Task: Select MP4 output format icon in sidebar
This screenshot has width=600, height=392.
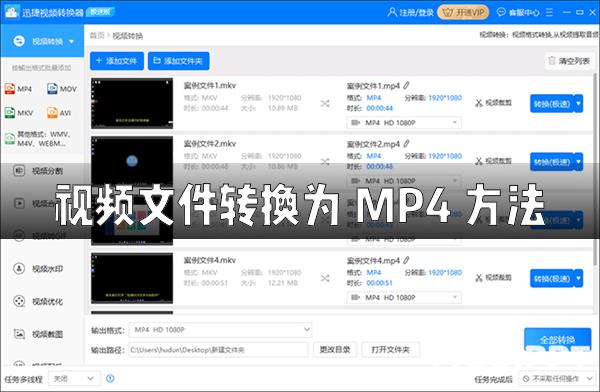Action: point(18,89)
